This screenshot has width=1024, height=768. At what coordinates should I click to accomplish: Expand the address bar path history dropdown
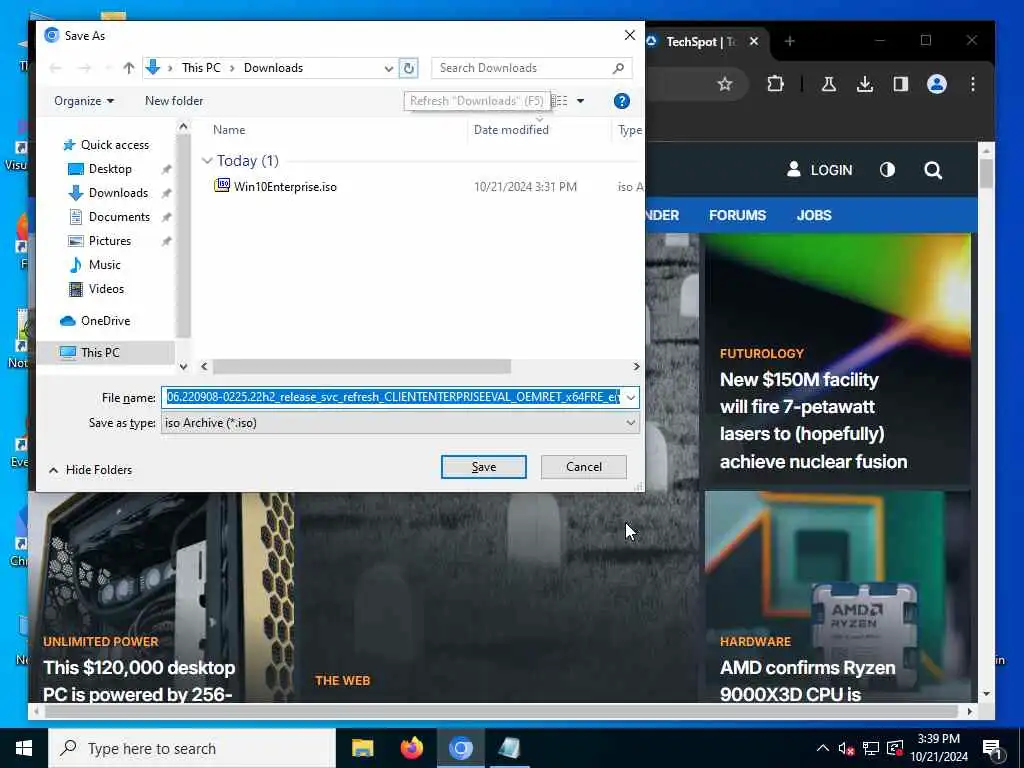[389, 68]
